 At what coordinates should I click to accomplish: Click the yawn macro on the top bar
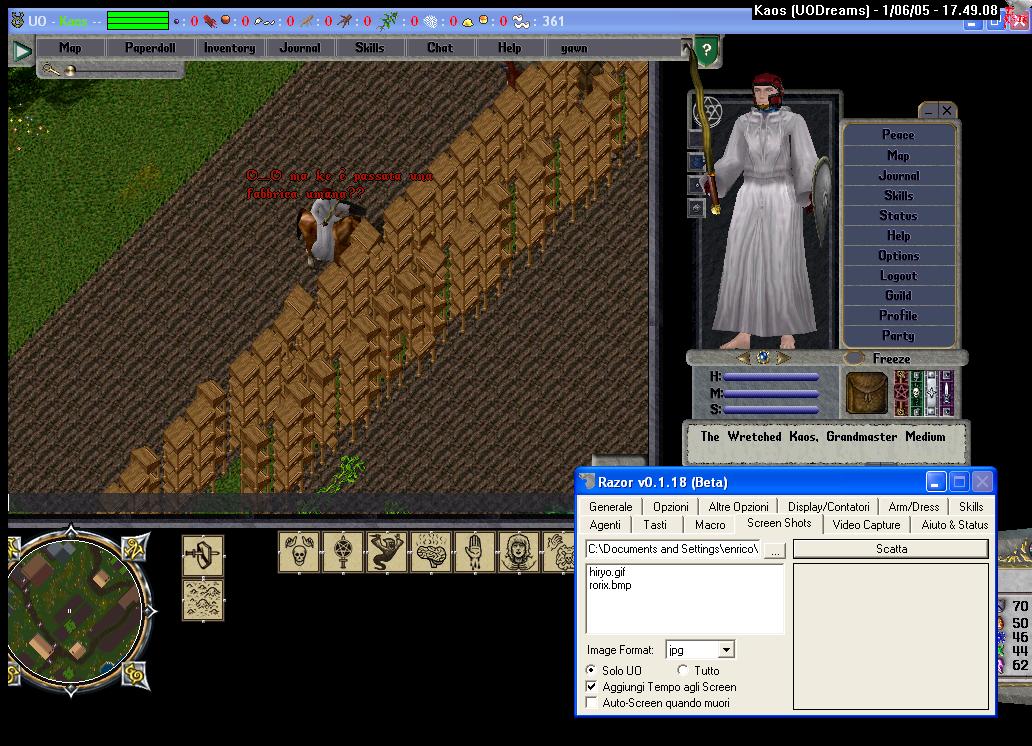(x=574, y=47)
